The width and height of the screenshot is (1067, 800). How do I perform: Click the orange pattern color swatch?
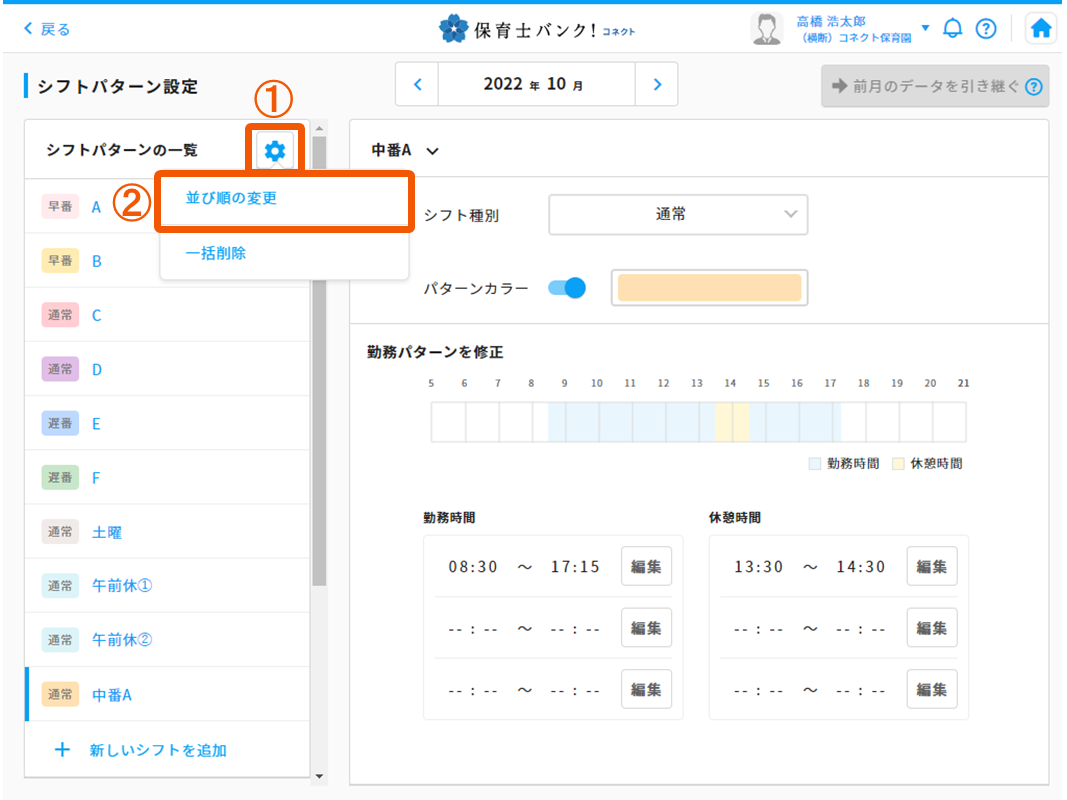click(x=709, y=288)
